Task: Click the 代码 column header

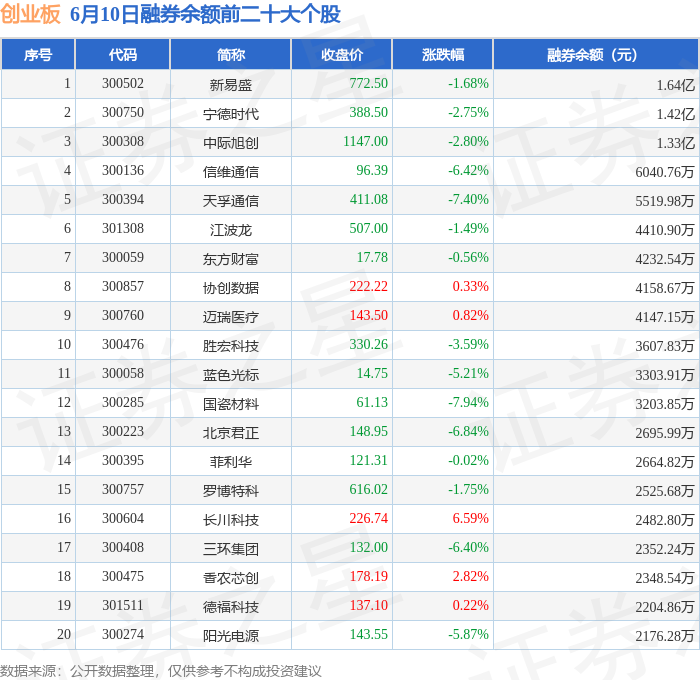Action: click(123, 55)
